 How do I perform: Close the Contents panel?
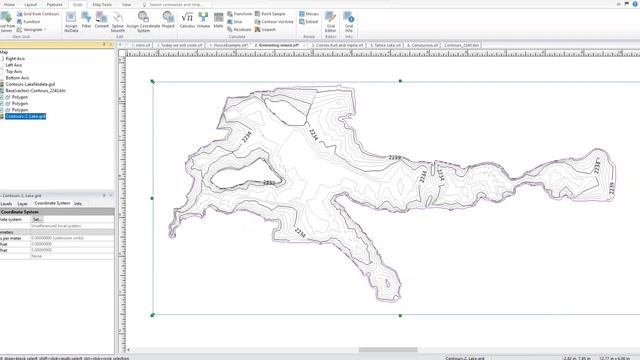[x=111, y=44]
